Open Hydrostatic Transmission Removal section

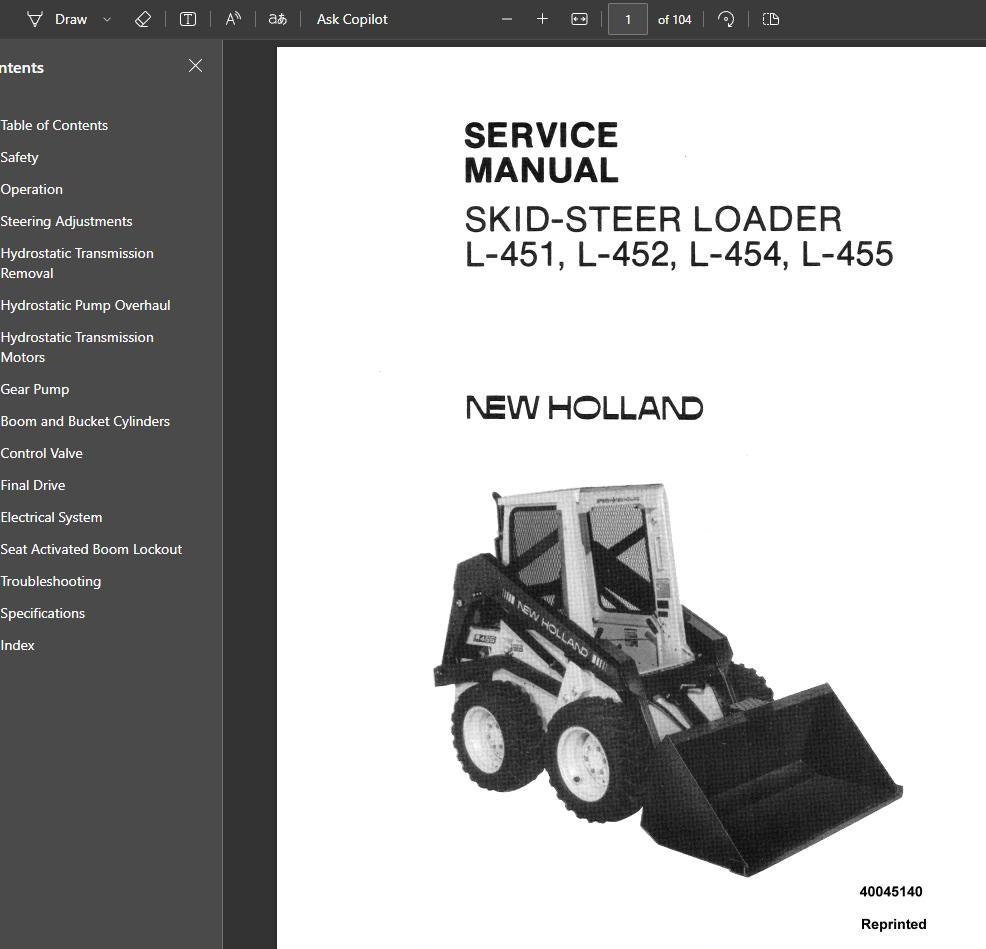point(77,263)
